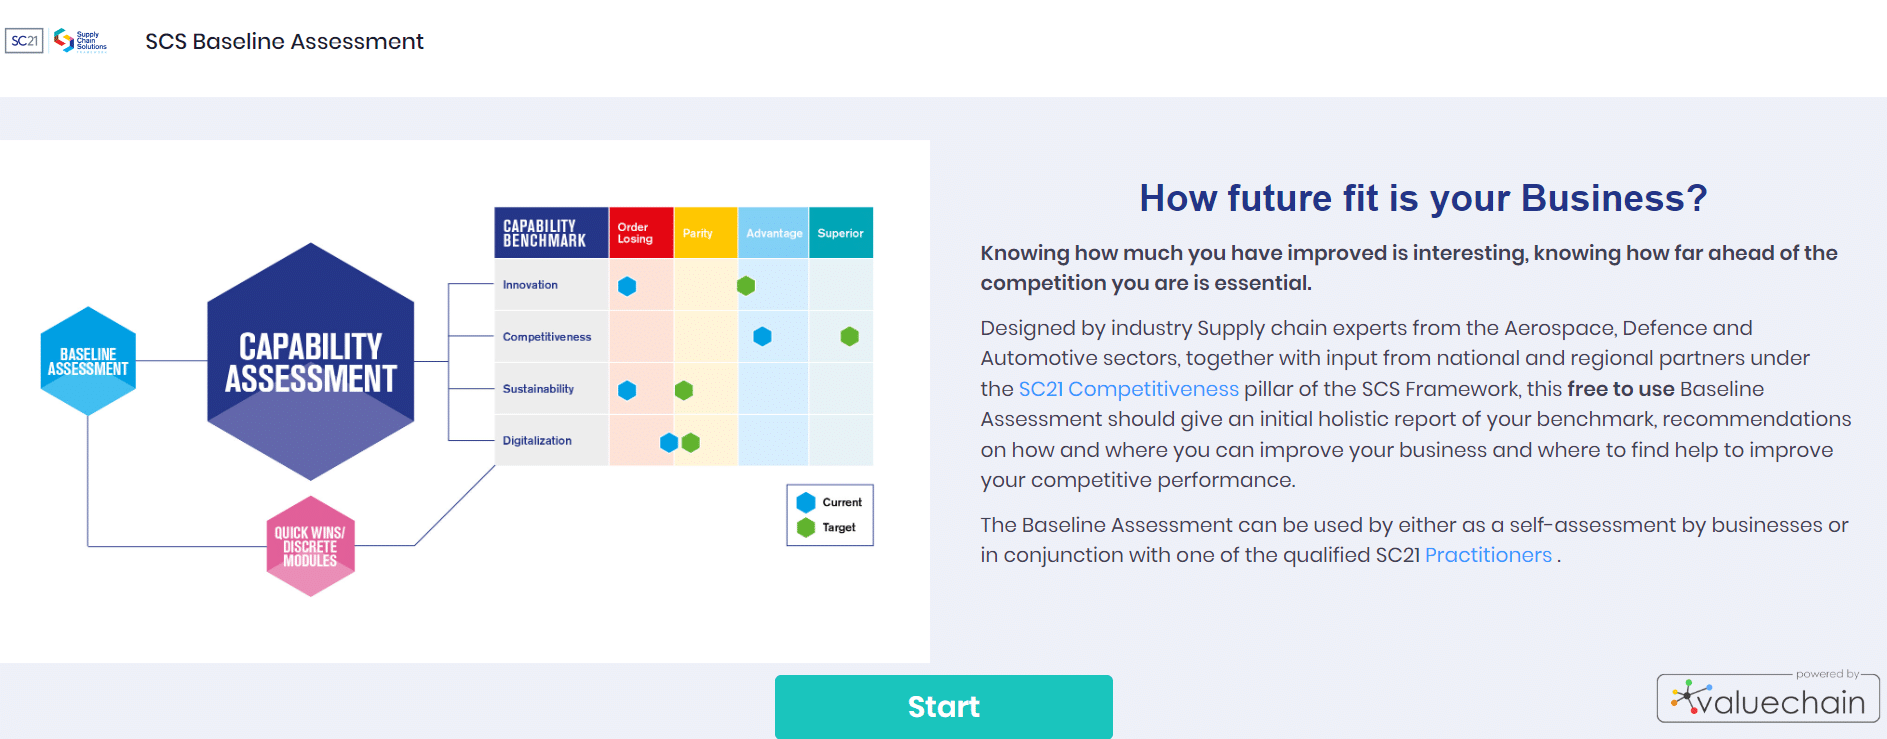Click the Innovation row label
The image size is (1887, 739).
point(529,285)
